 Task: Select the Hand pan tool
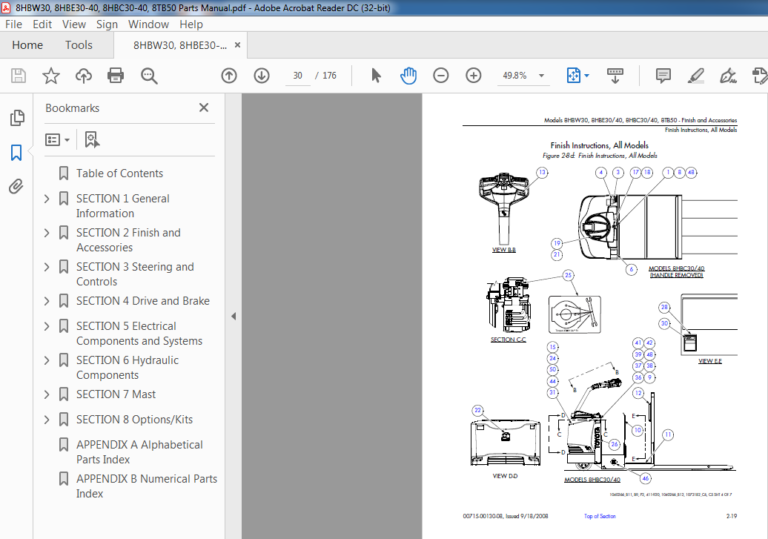408,75
